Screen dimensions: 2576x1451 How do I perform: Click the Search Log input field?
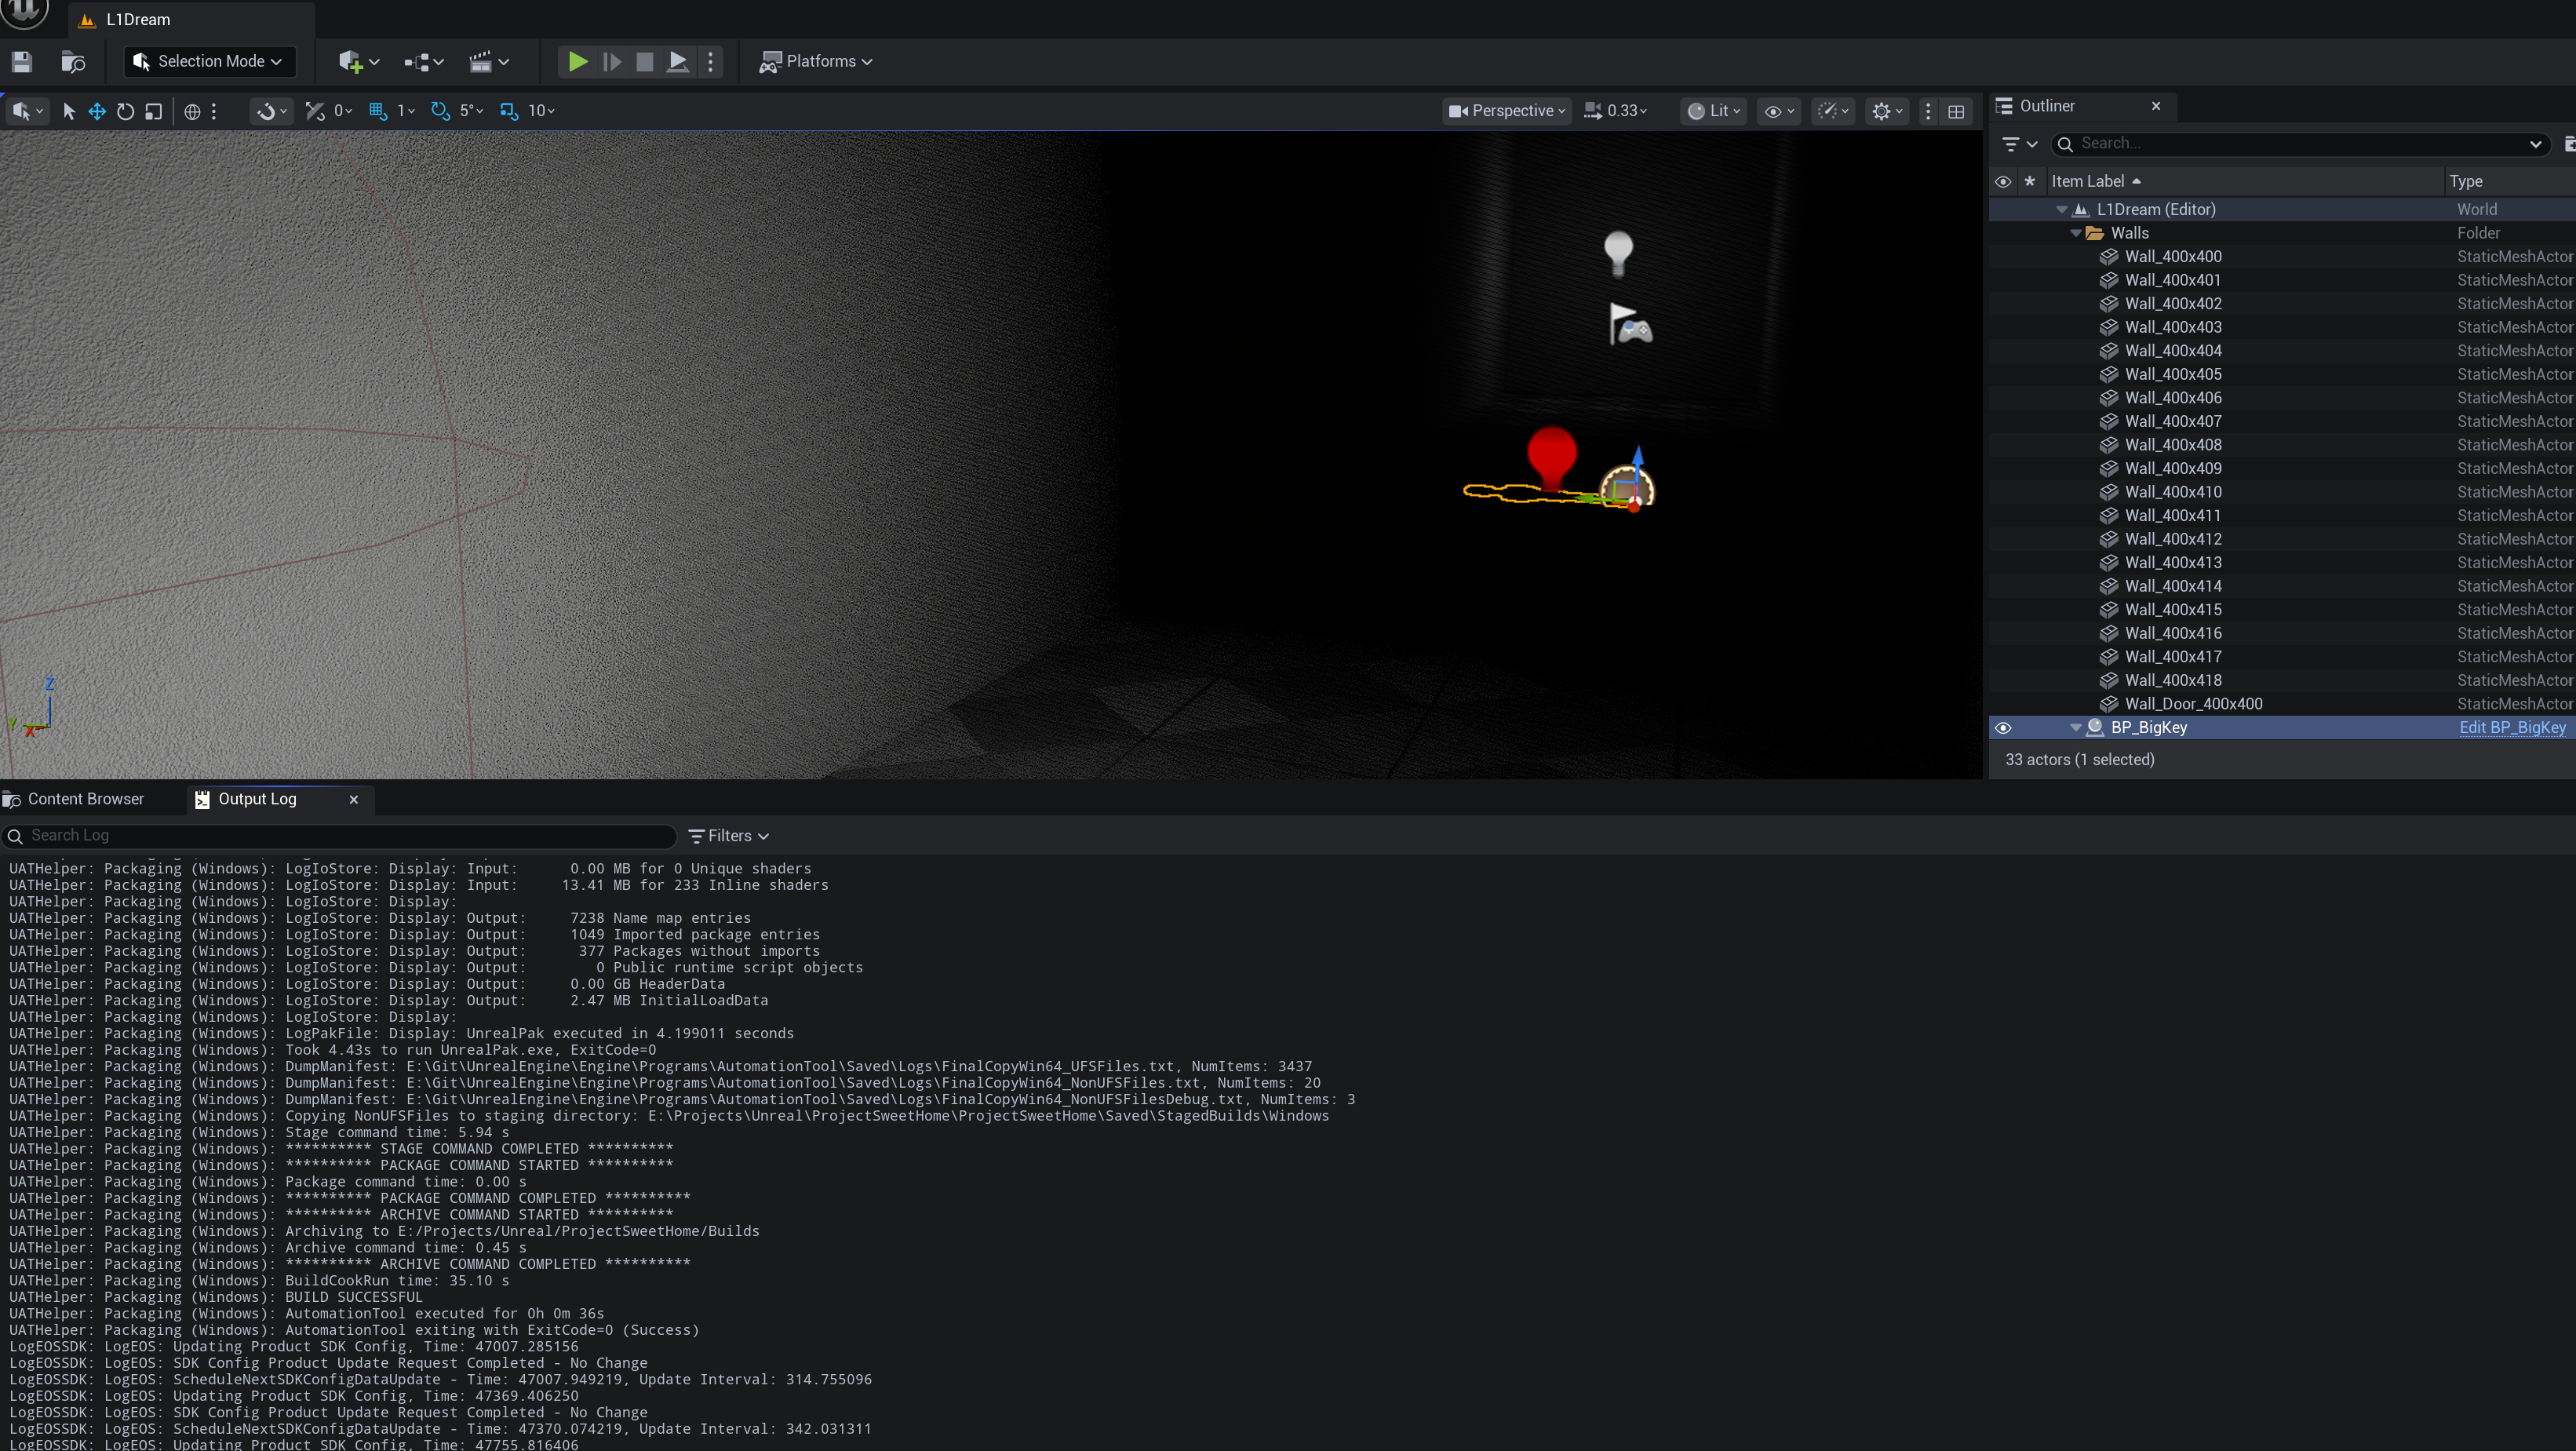[340, 836]
